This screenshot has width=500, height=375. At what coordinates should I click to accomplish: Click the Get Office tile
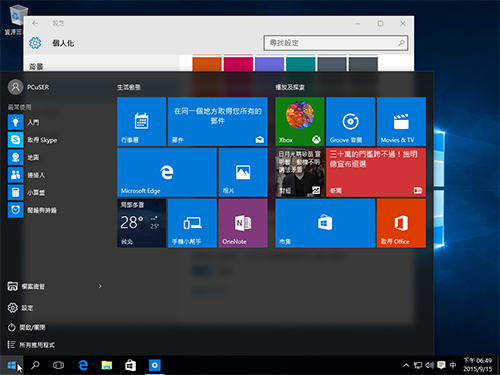(401, 223)
